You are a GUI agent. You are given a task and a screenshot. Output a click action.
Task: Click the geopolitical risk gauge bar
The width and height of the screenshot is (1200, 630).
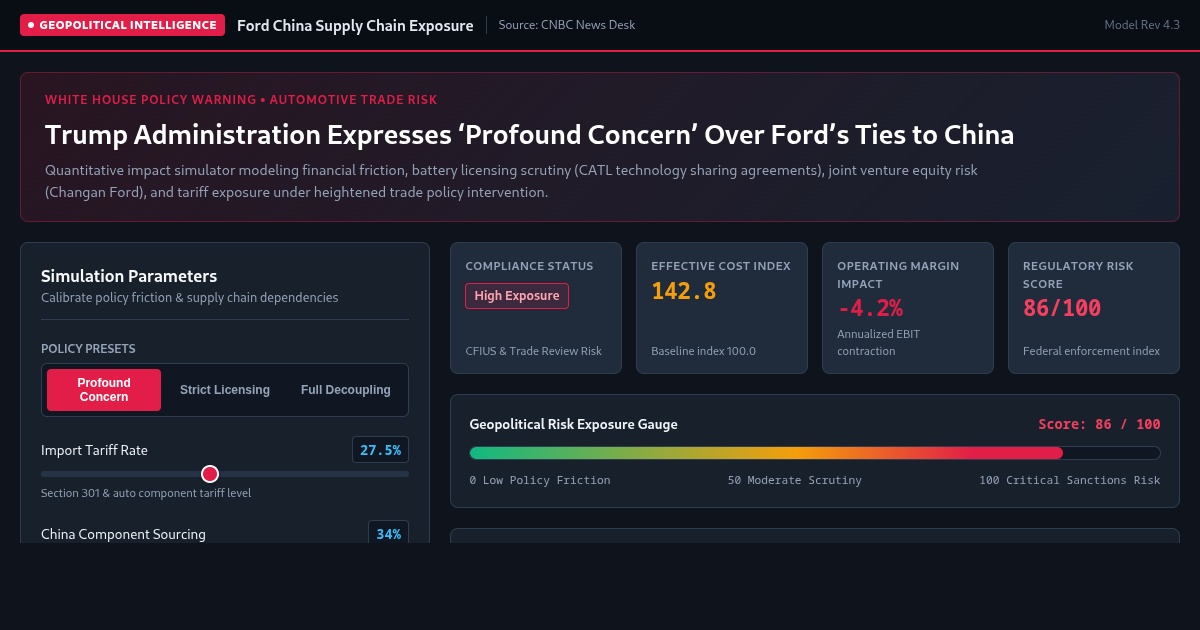click(815, 453)
